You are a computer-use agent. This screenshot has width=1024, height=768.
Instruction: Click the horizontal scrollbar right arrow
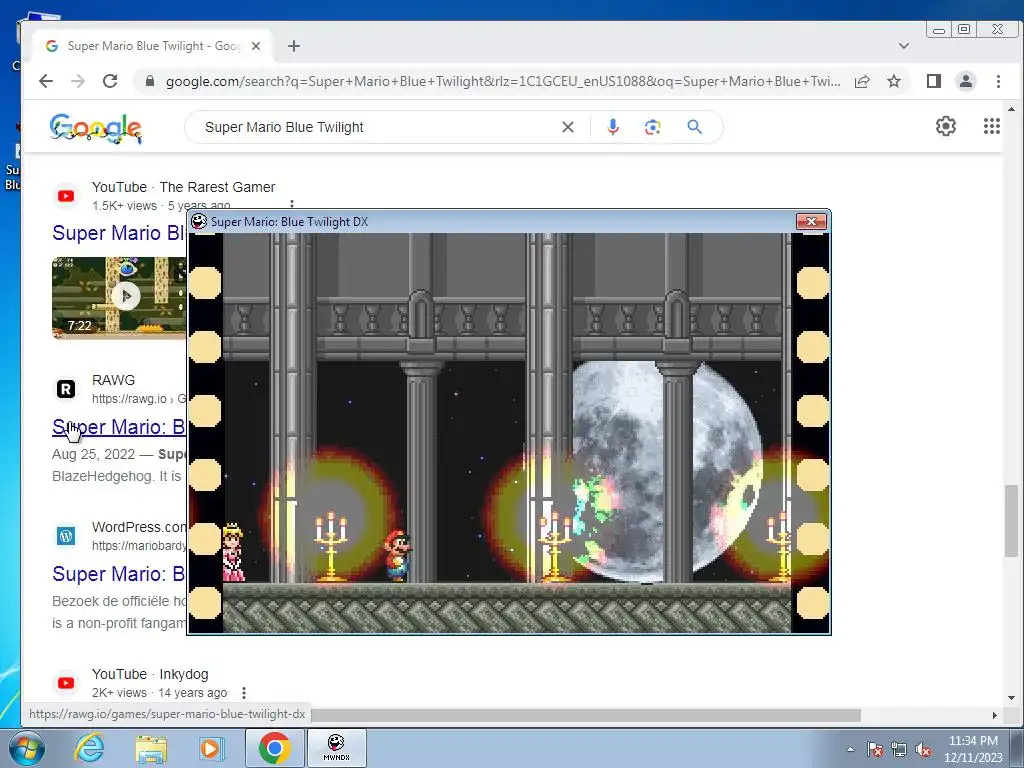point(995,715)
